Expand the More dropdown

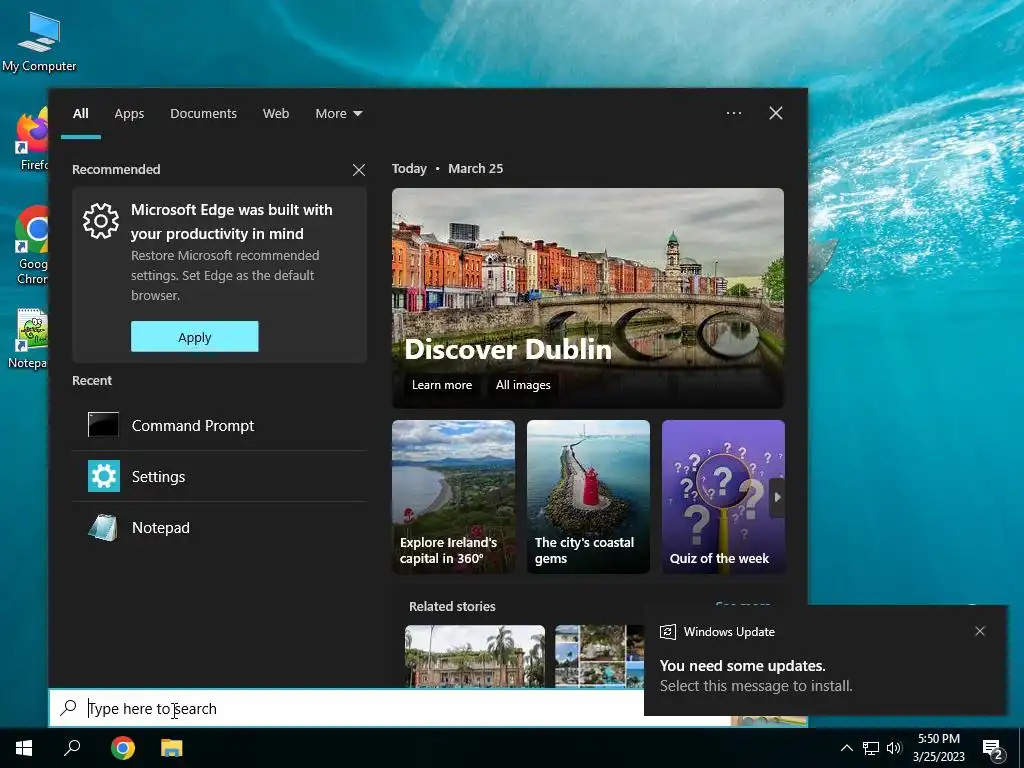click(338, 114)
